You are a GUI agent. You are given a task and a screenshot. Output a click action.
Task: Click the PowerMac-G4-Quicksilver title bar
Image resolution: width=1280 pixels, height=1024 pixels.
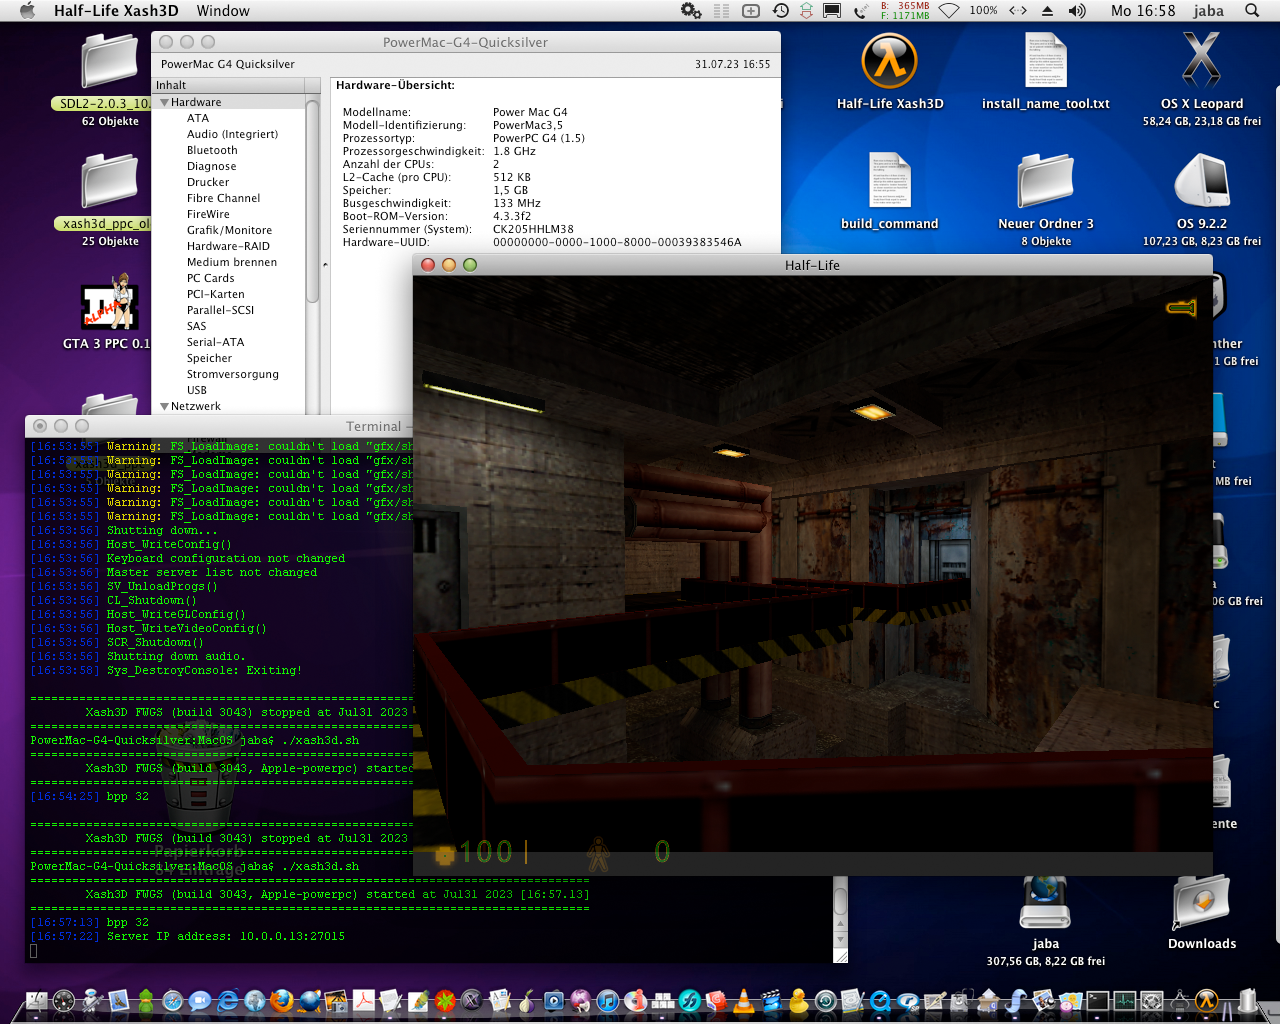[x=465, y=42]
